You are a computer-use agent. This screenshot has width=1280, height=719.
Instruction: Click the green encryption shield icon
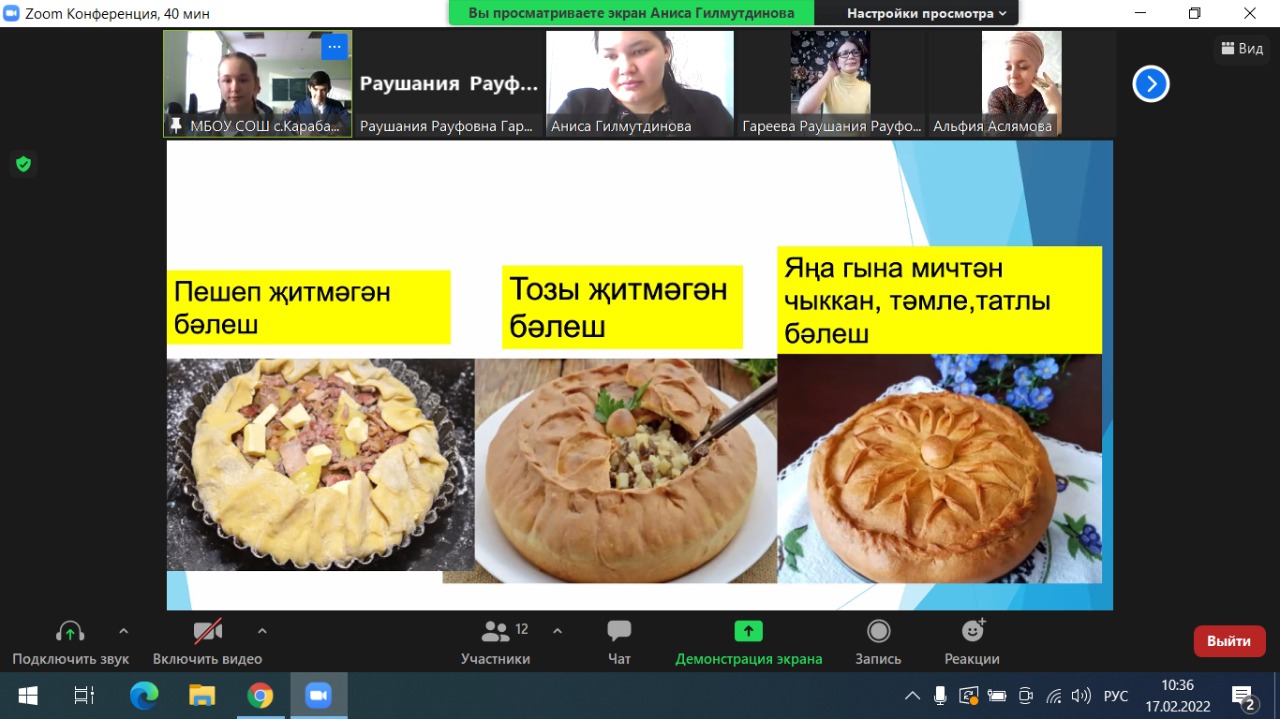(23, 164)
